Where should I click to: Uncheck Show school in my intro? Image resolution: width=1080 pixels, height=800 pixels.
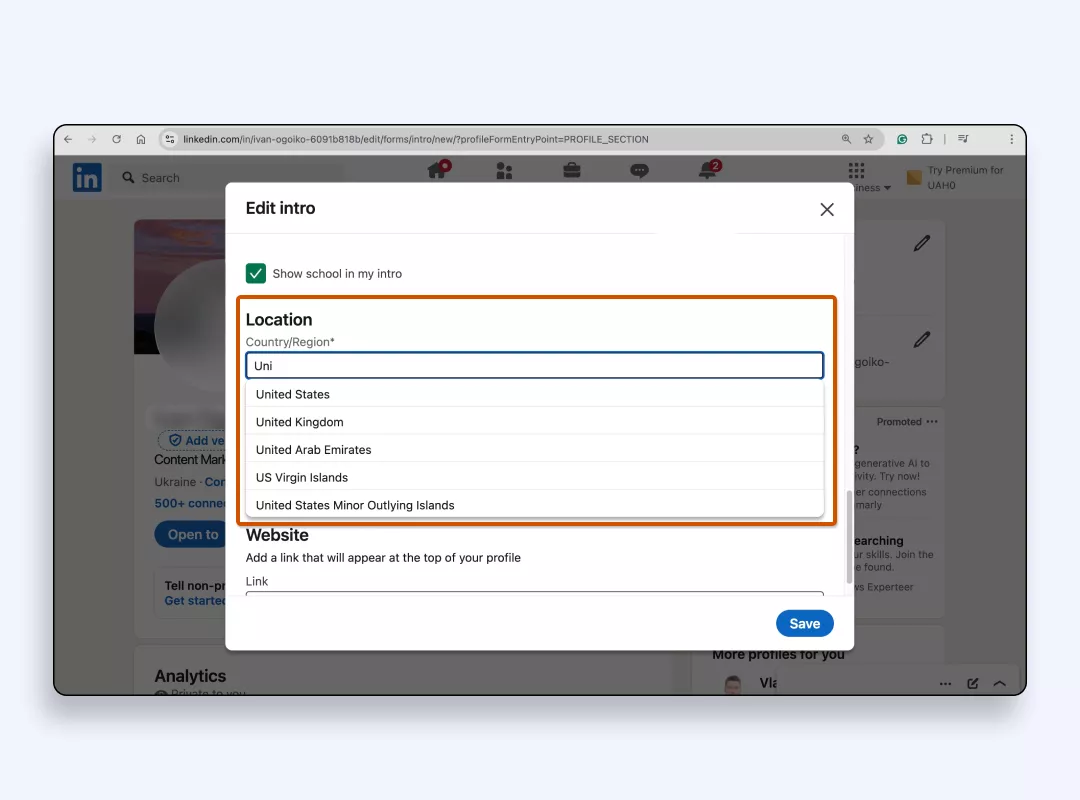pyautogui.click(x=256, y=274)
